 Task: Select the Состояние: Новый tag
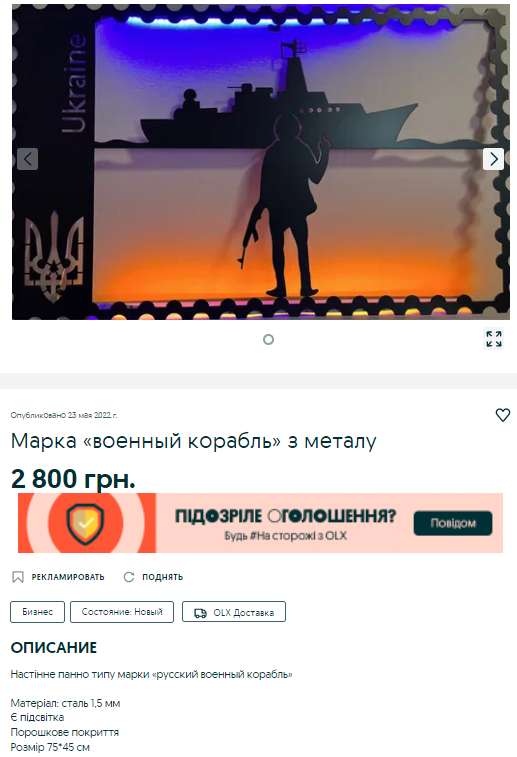(122, 612)
